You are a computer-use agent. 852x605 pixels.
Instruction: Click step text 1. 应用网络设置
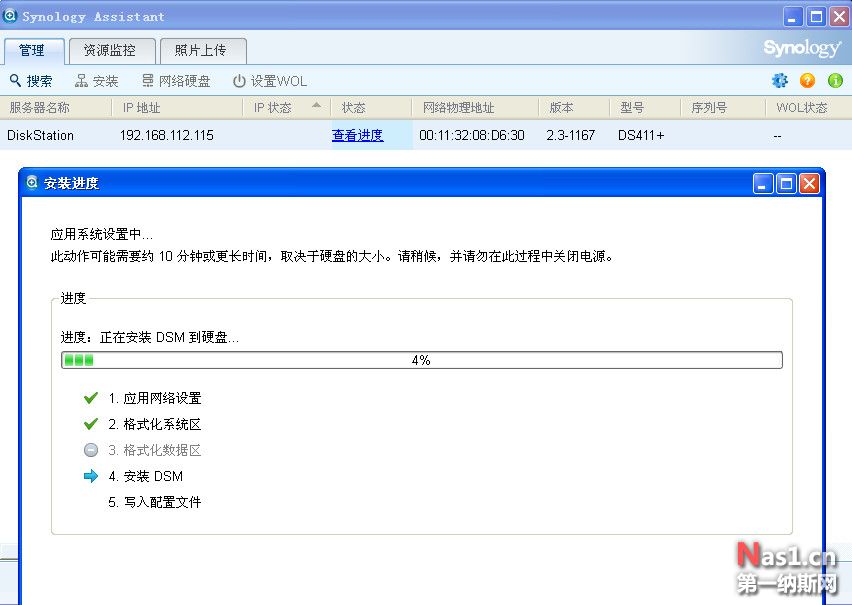point(155,398)
